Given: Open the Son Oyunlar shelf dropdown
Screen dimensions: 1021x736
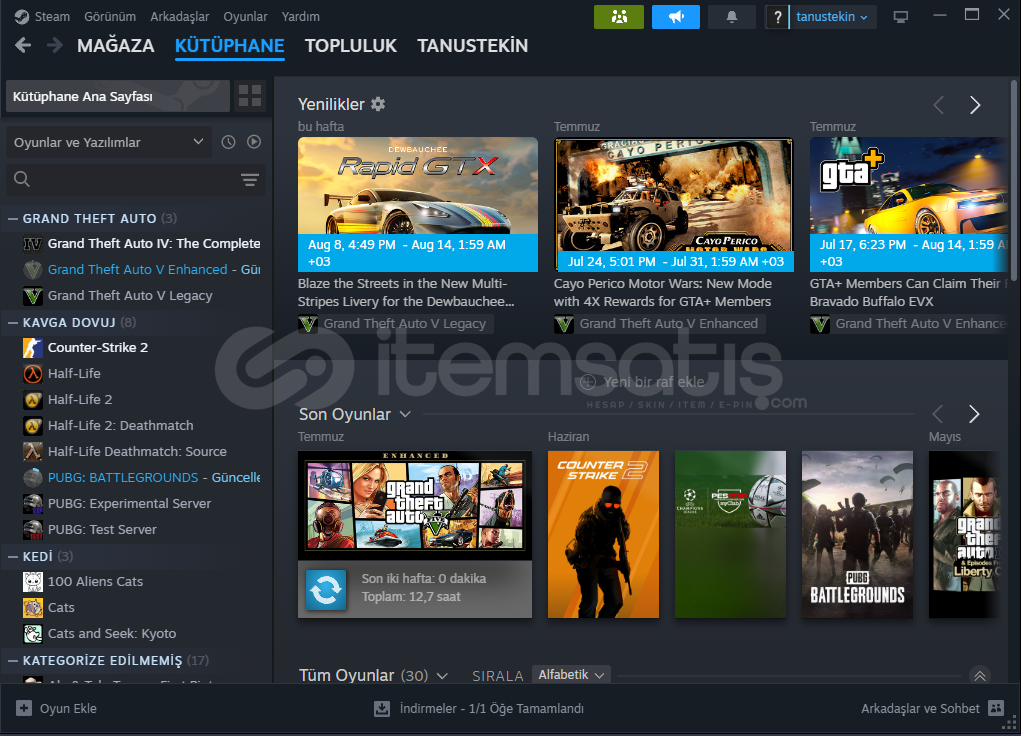Looking at the screenshot, I should [x=405, y=414].
